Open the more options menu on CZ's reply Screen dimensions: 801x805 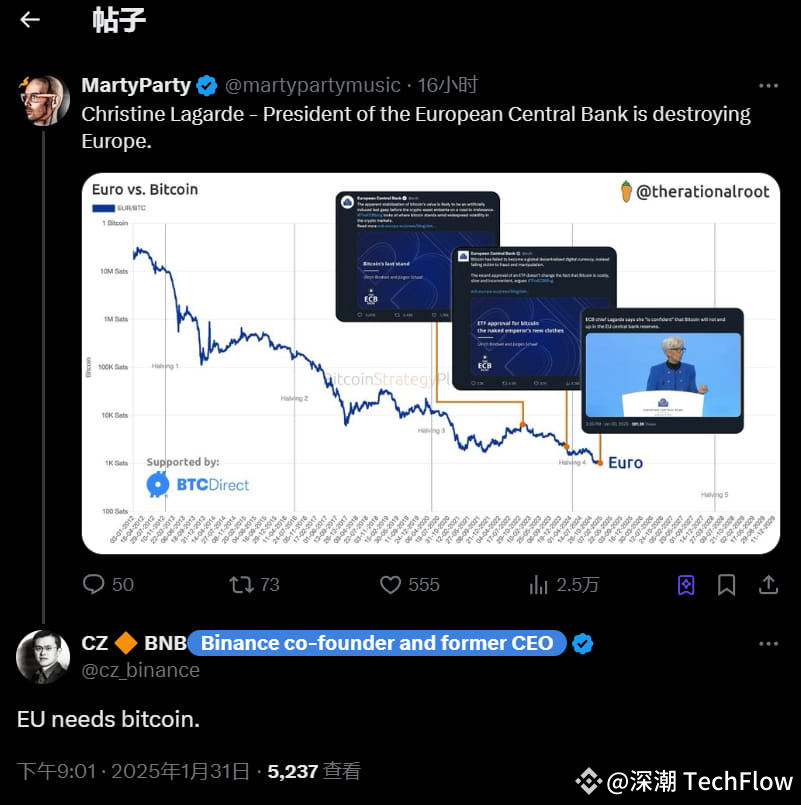tap(768, 644)
